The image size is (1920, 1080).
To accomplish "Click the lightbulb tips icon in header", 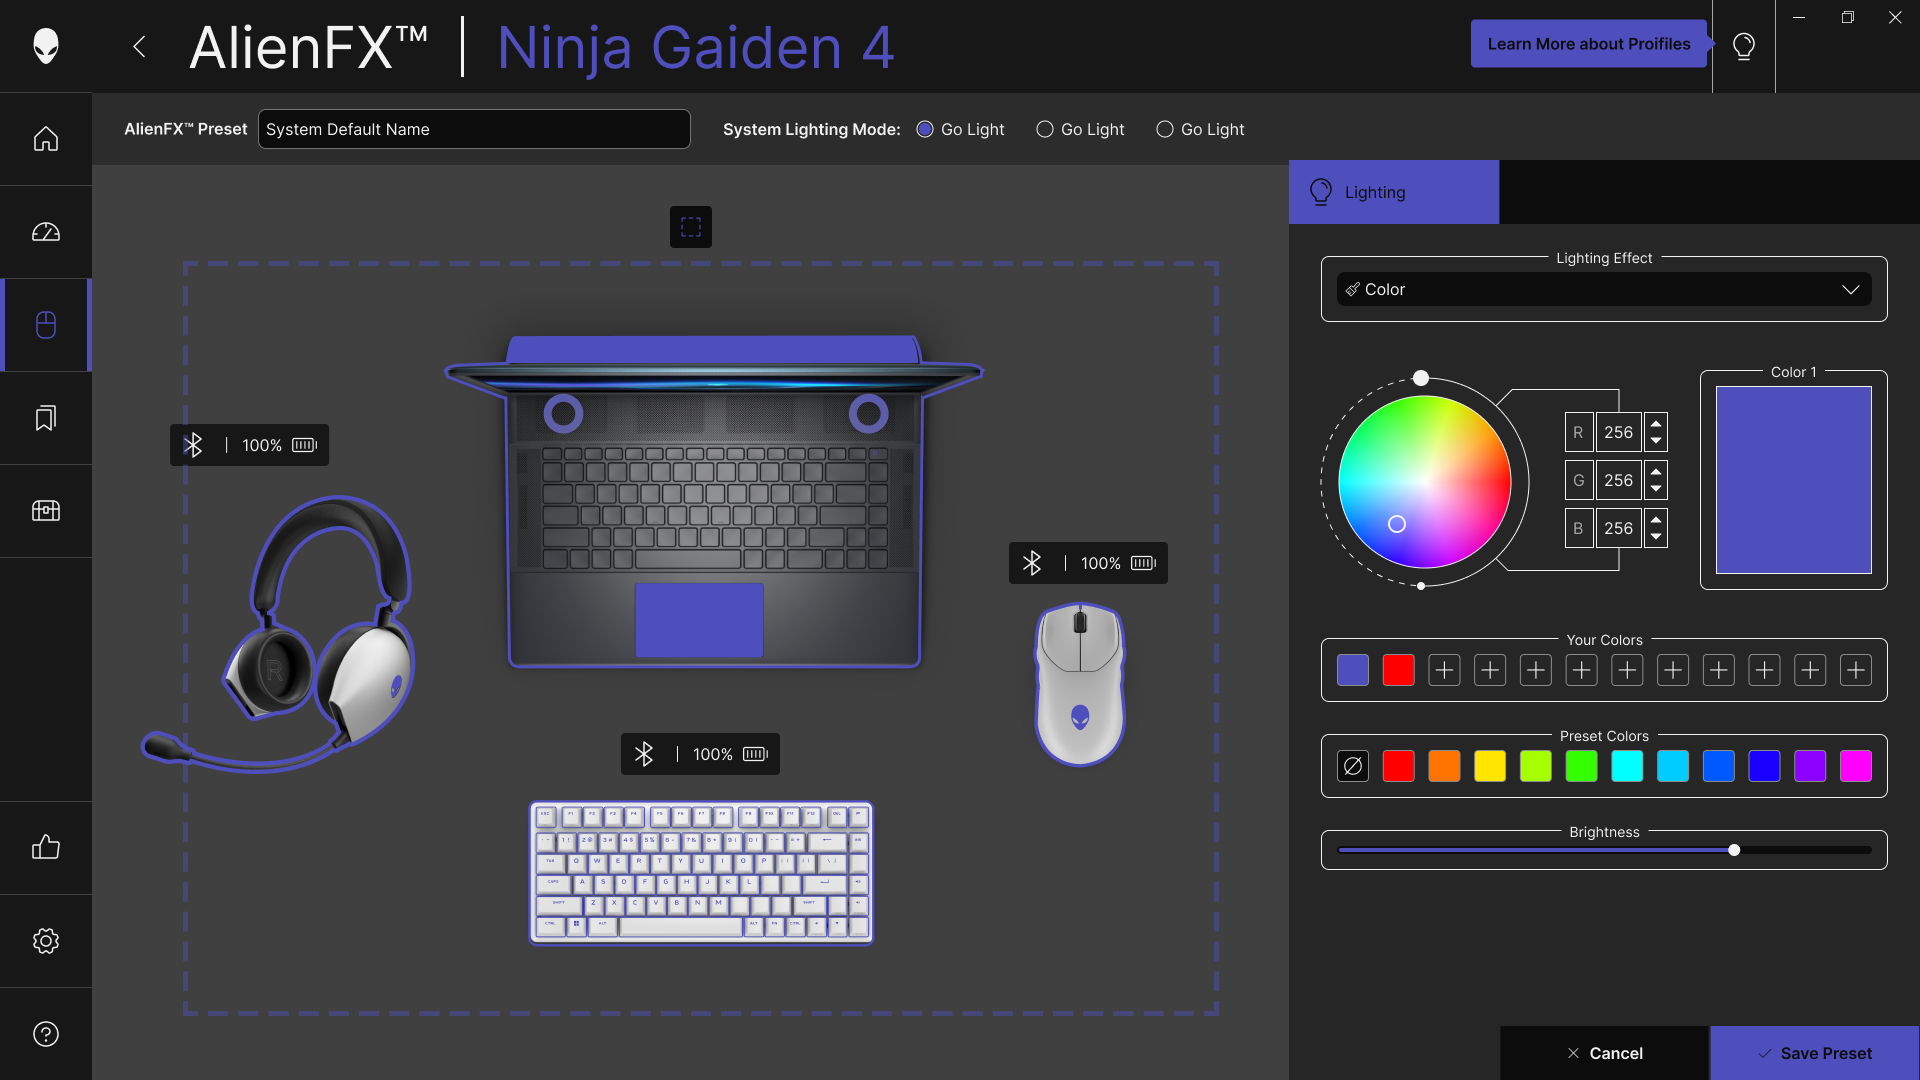I will (1744, 47).
